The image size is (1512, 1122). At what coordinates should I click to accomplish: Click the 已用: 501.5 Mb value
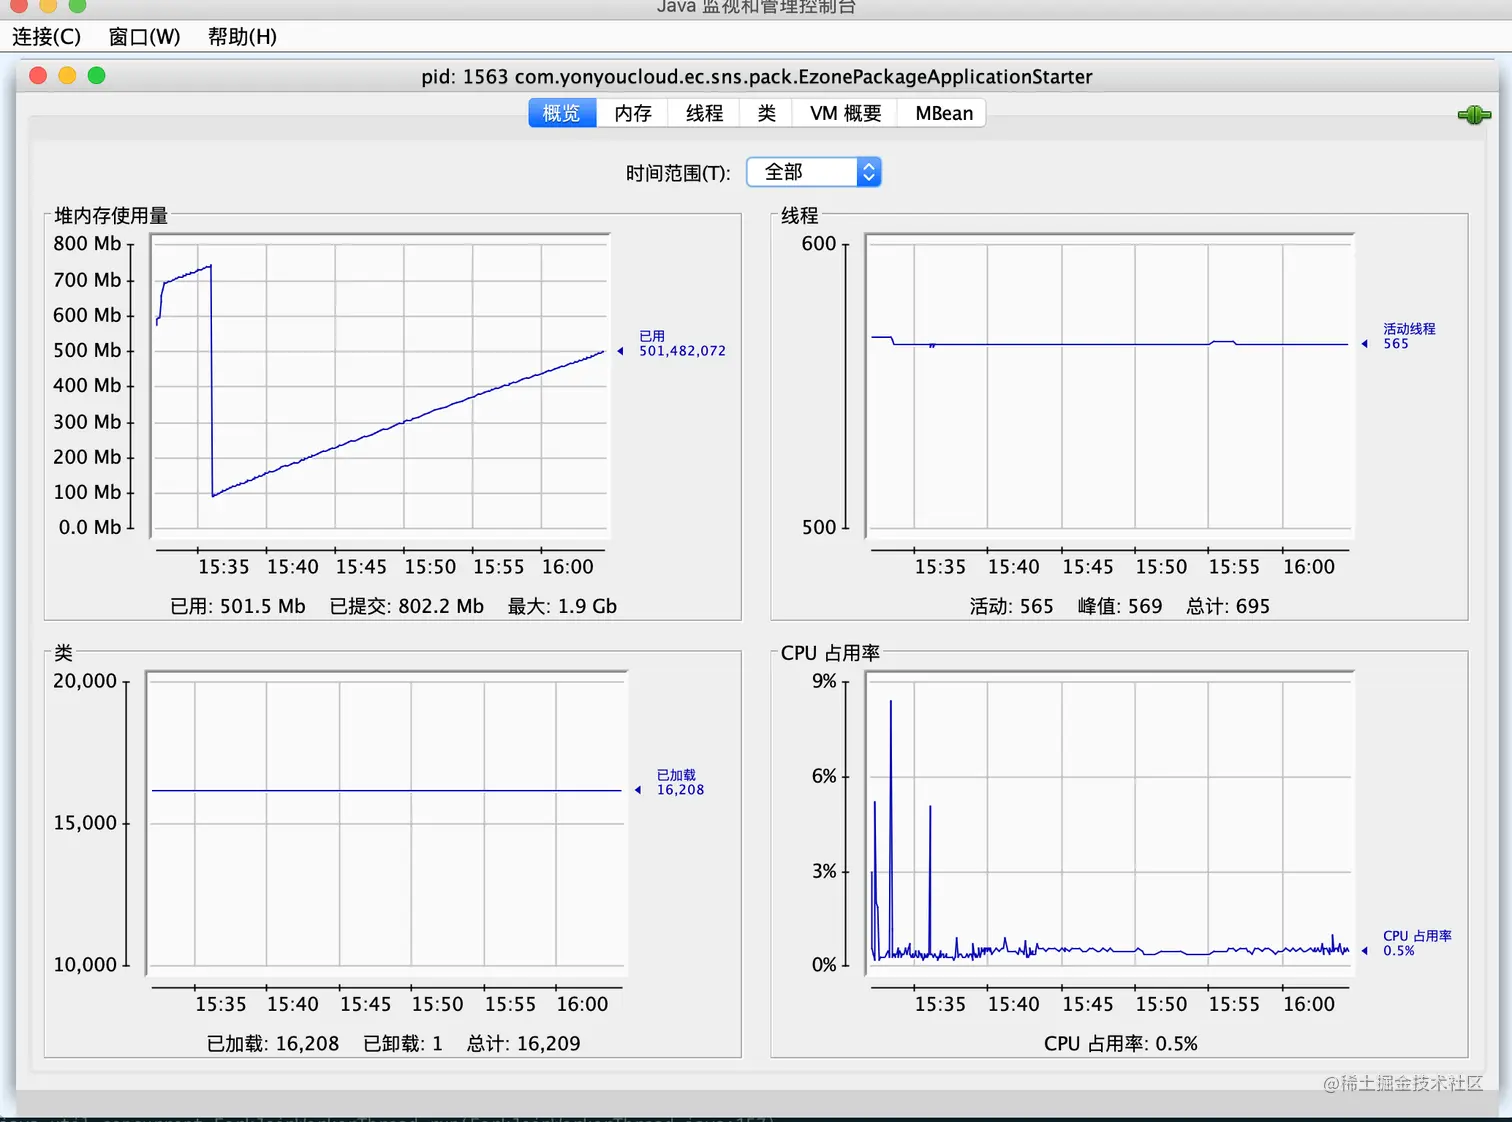coord(238,606)
